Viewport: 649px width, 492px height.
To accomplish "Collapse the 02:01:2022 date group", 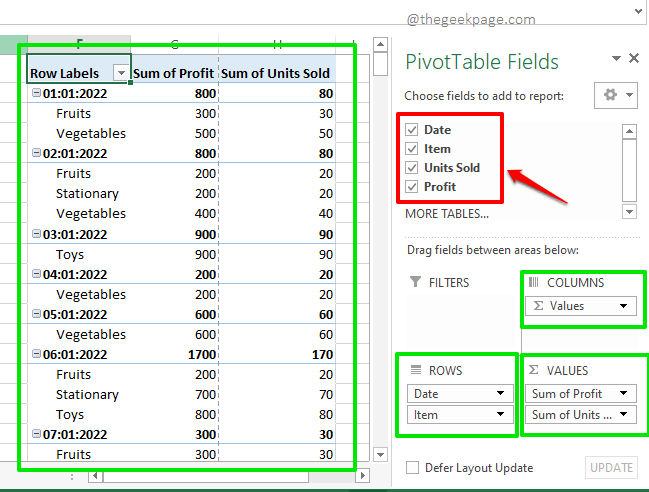I will pyautogui.click(x=36, y=154).
